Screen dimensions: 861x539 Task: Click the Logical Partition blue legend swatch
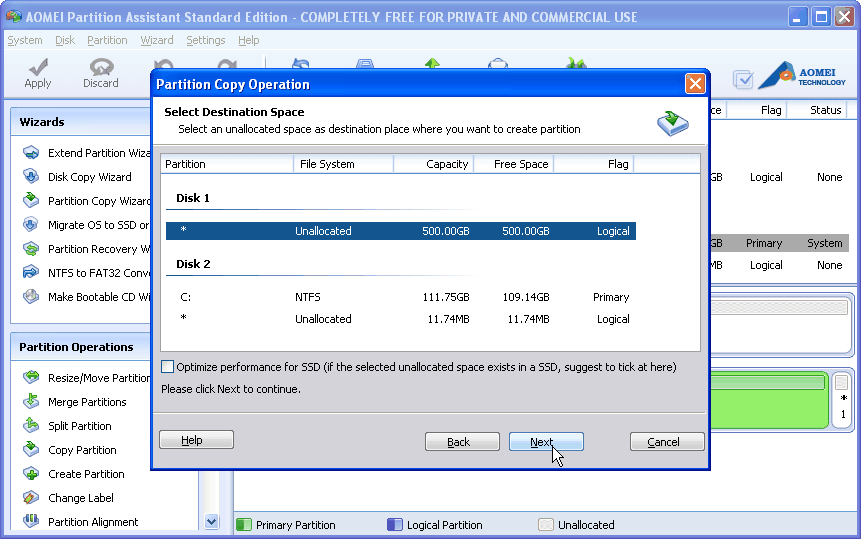pos(394,524)
